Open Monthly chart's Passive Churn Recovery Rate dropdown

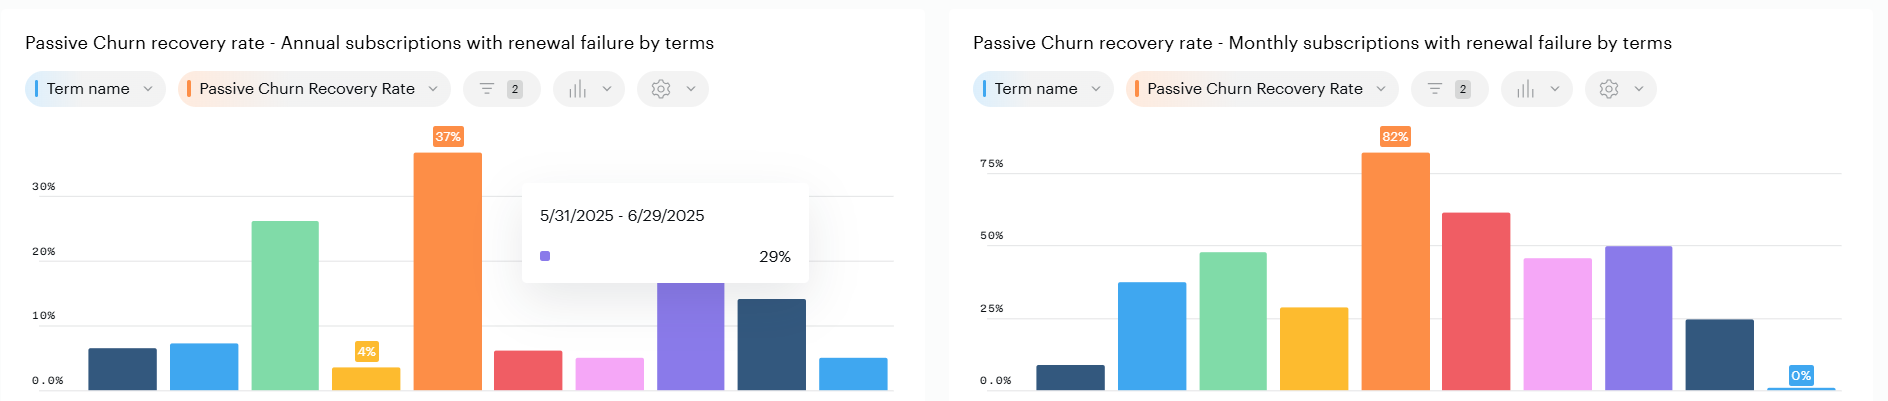[1262, 89]
